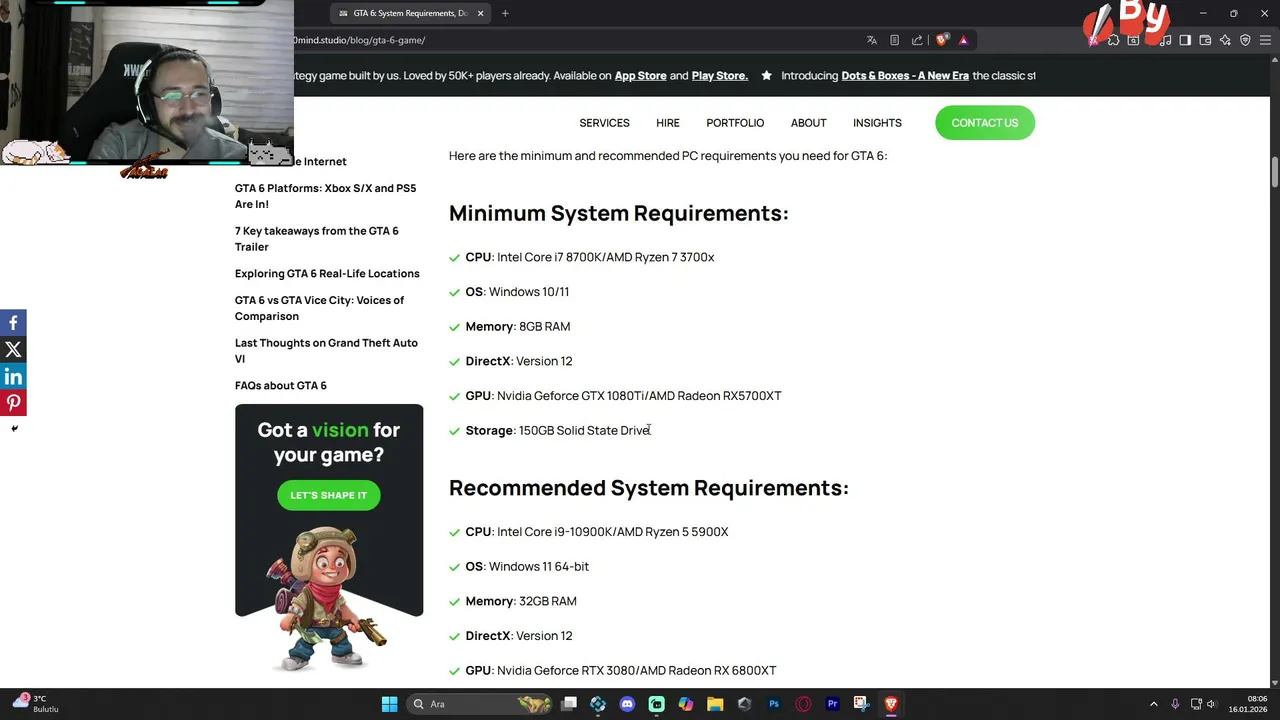Open the INSIGHTS nav item
This screenshot has height=720, width=1280.
tap(877, 123)
